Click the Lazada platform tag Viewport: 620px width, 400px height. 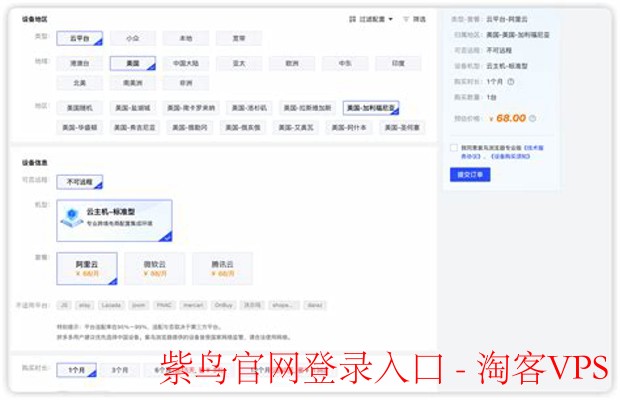click(x=111, y=305)
